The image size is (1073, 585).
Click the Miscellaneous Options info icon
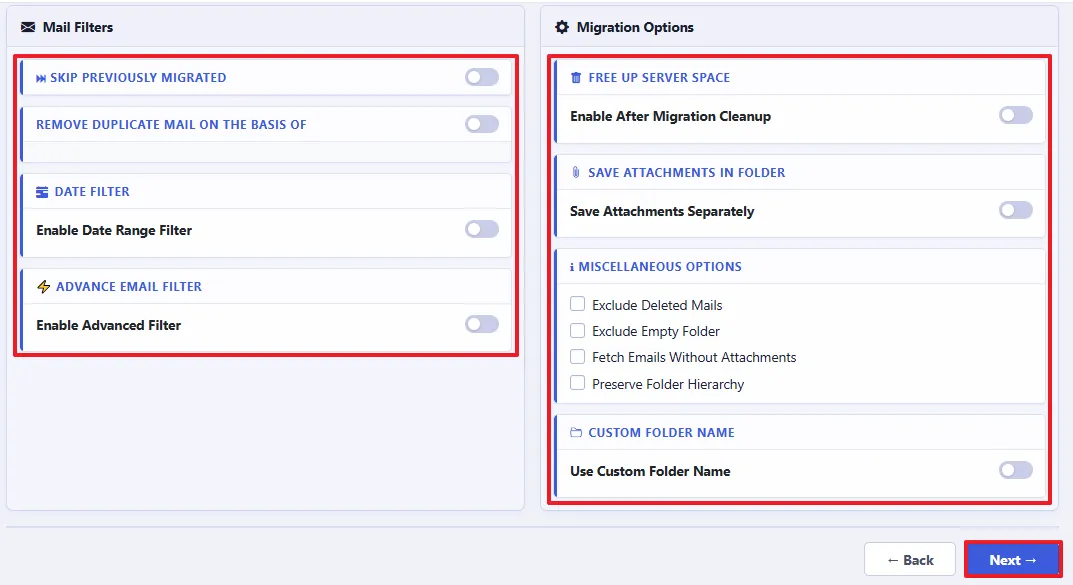coord(572,267)
